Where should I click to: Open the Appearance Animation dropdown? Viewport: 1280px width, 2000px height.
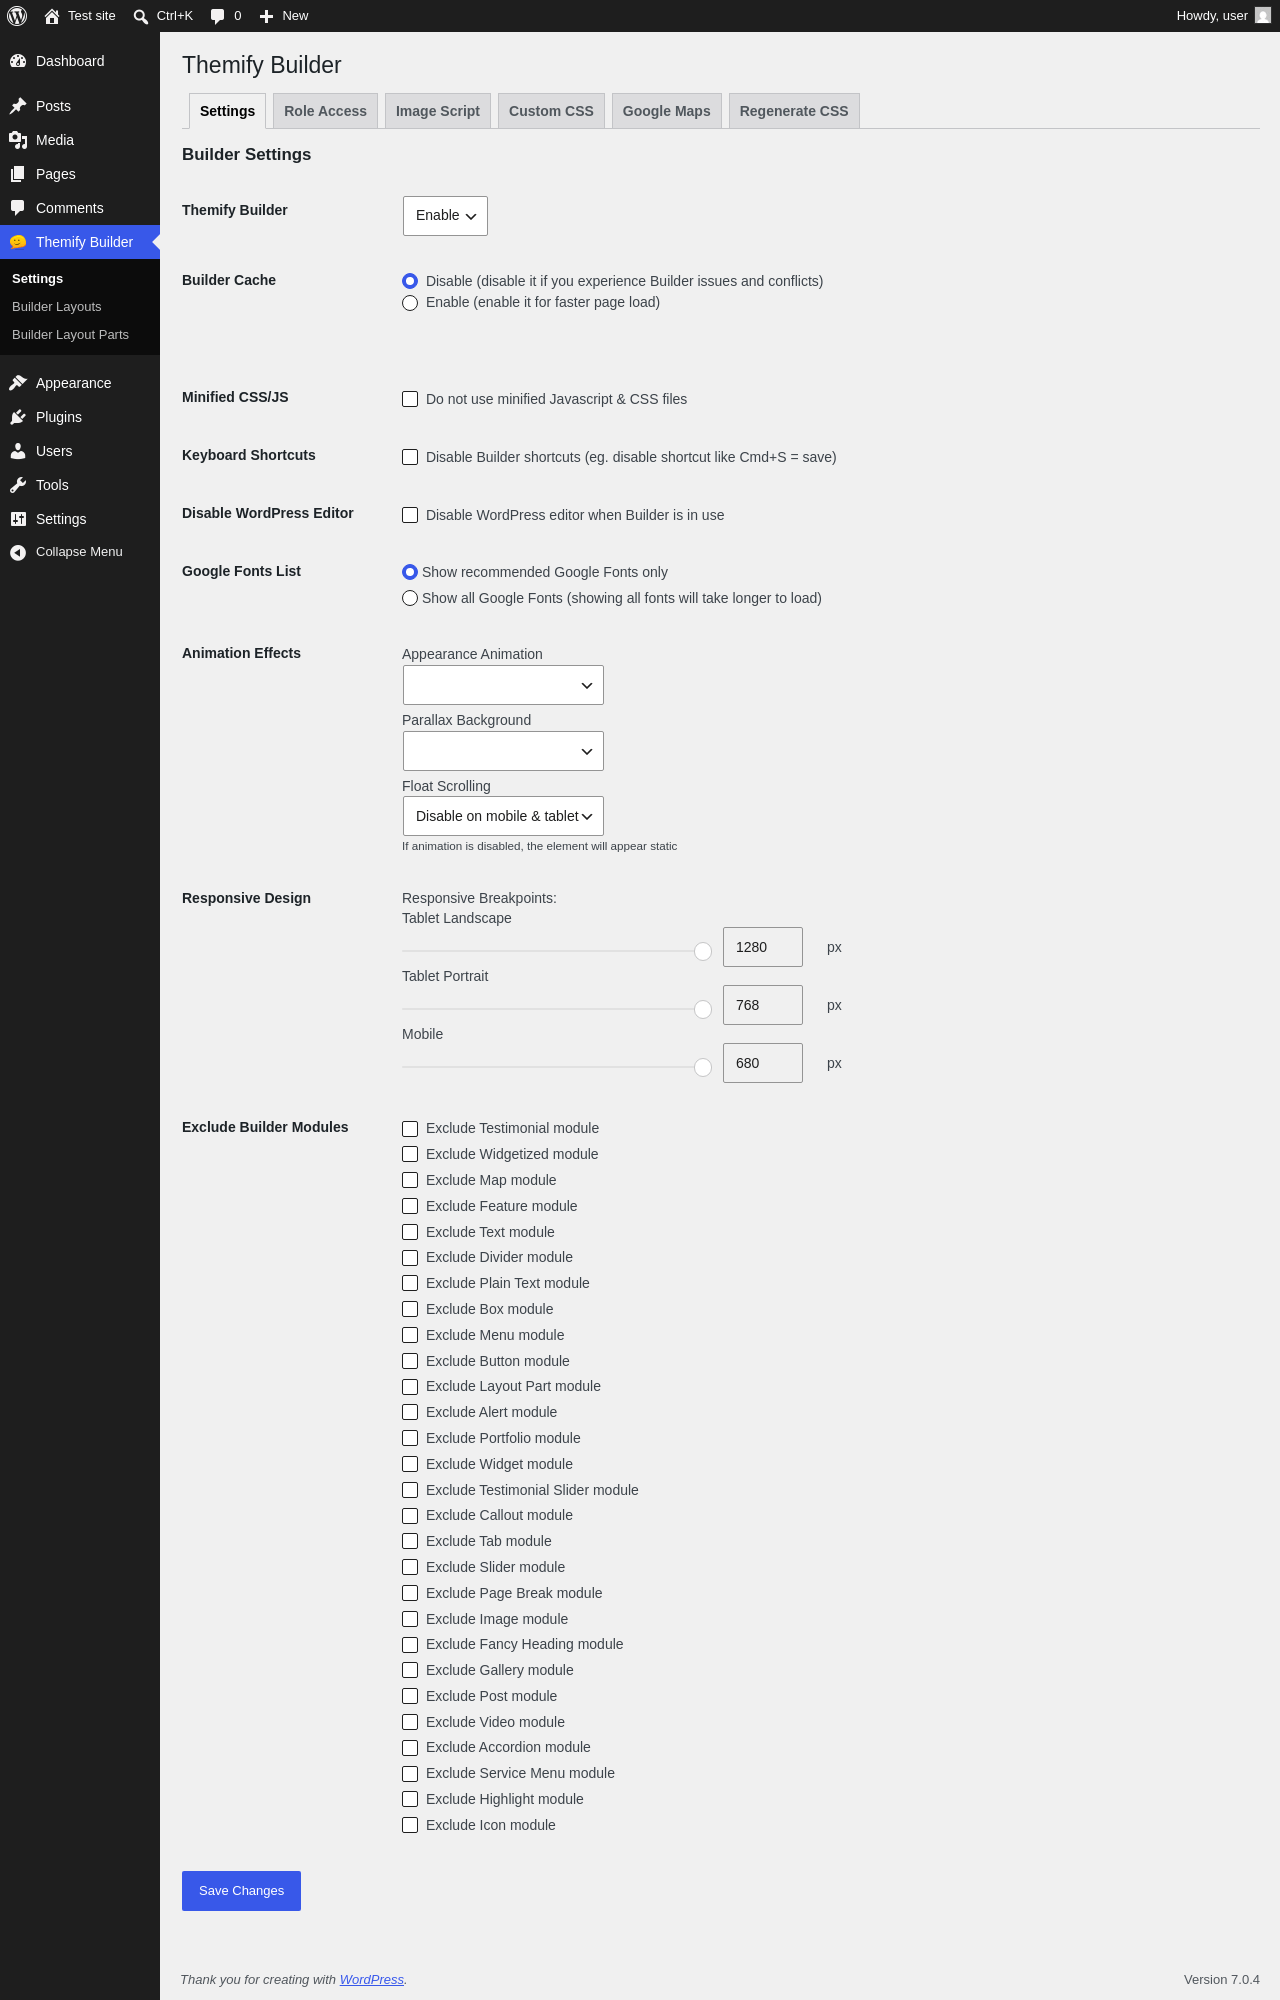click(x=503, y=685)
